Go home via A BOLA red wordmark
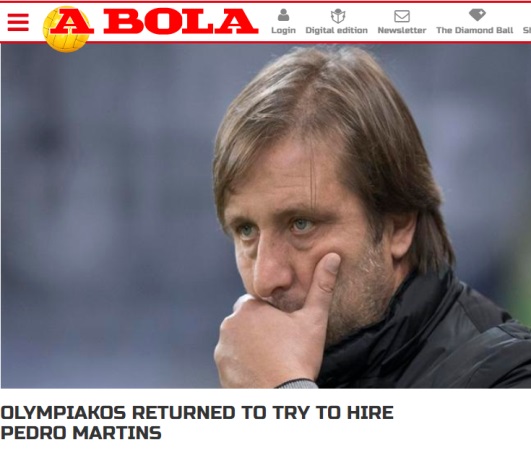 click(x=154, y=21)
